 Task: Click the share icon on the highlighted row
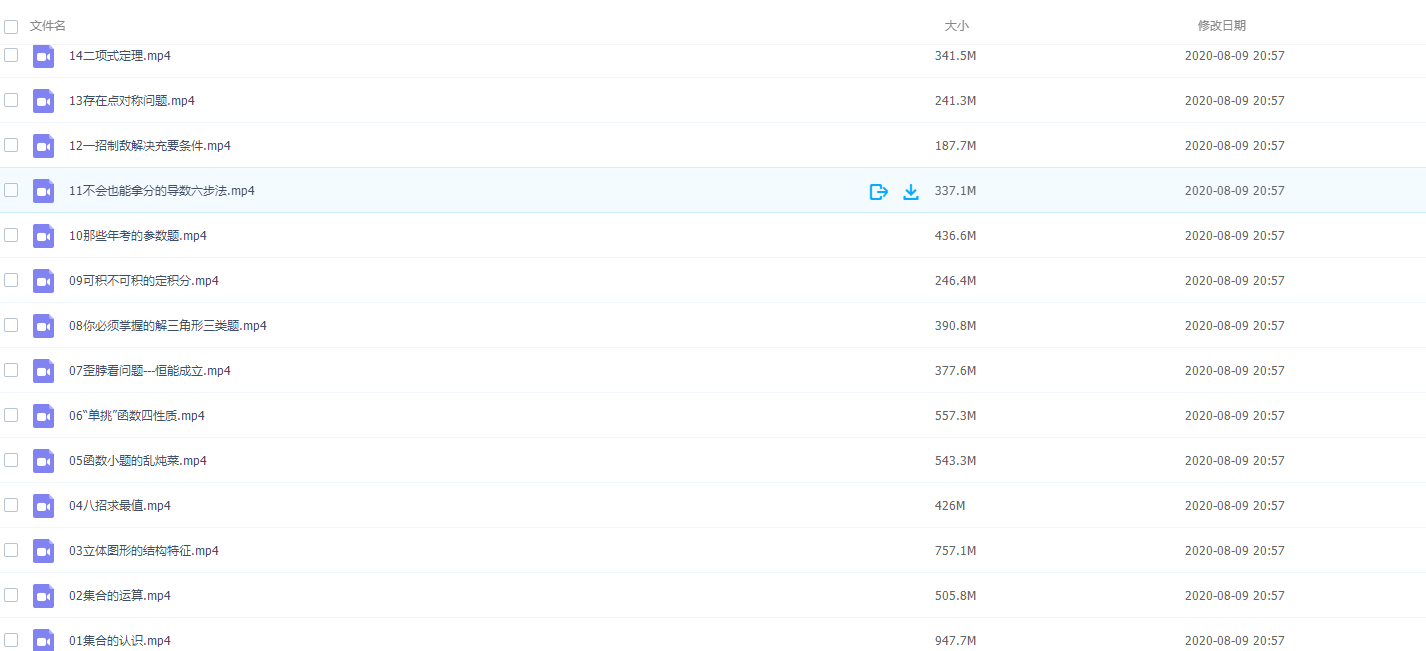878,192
